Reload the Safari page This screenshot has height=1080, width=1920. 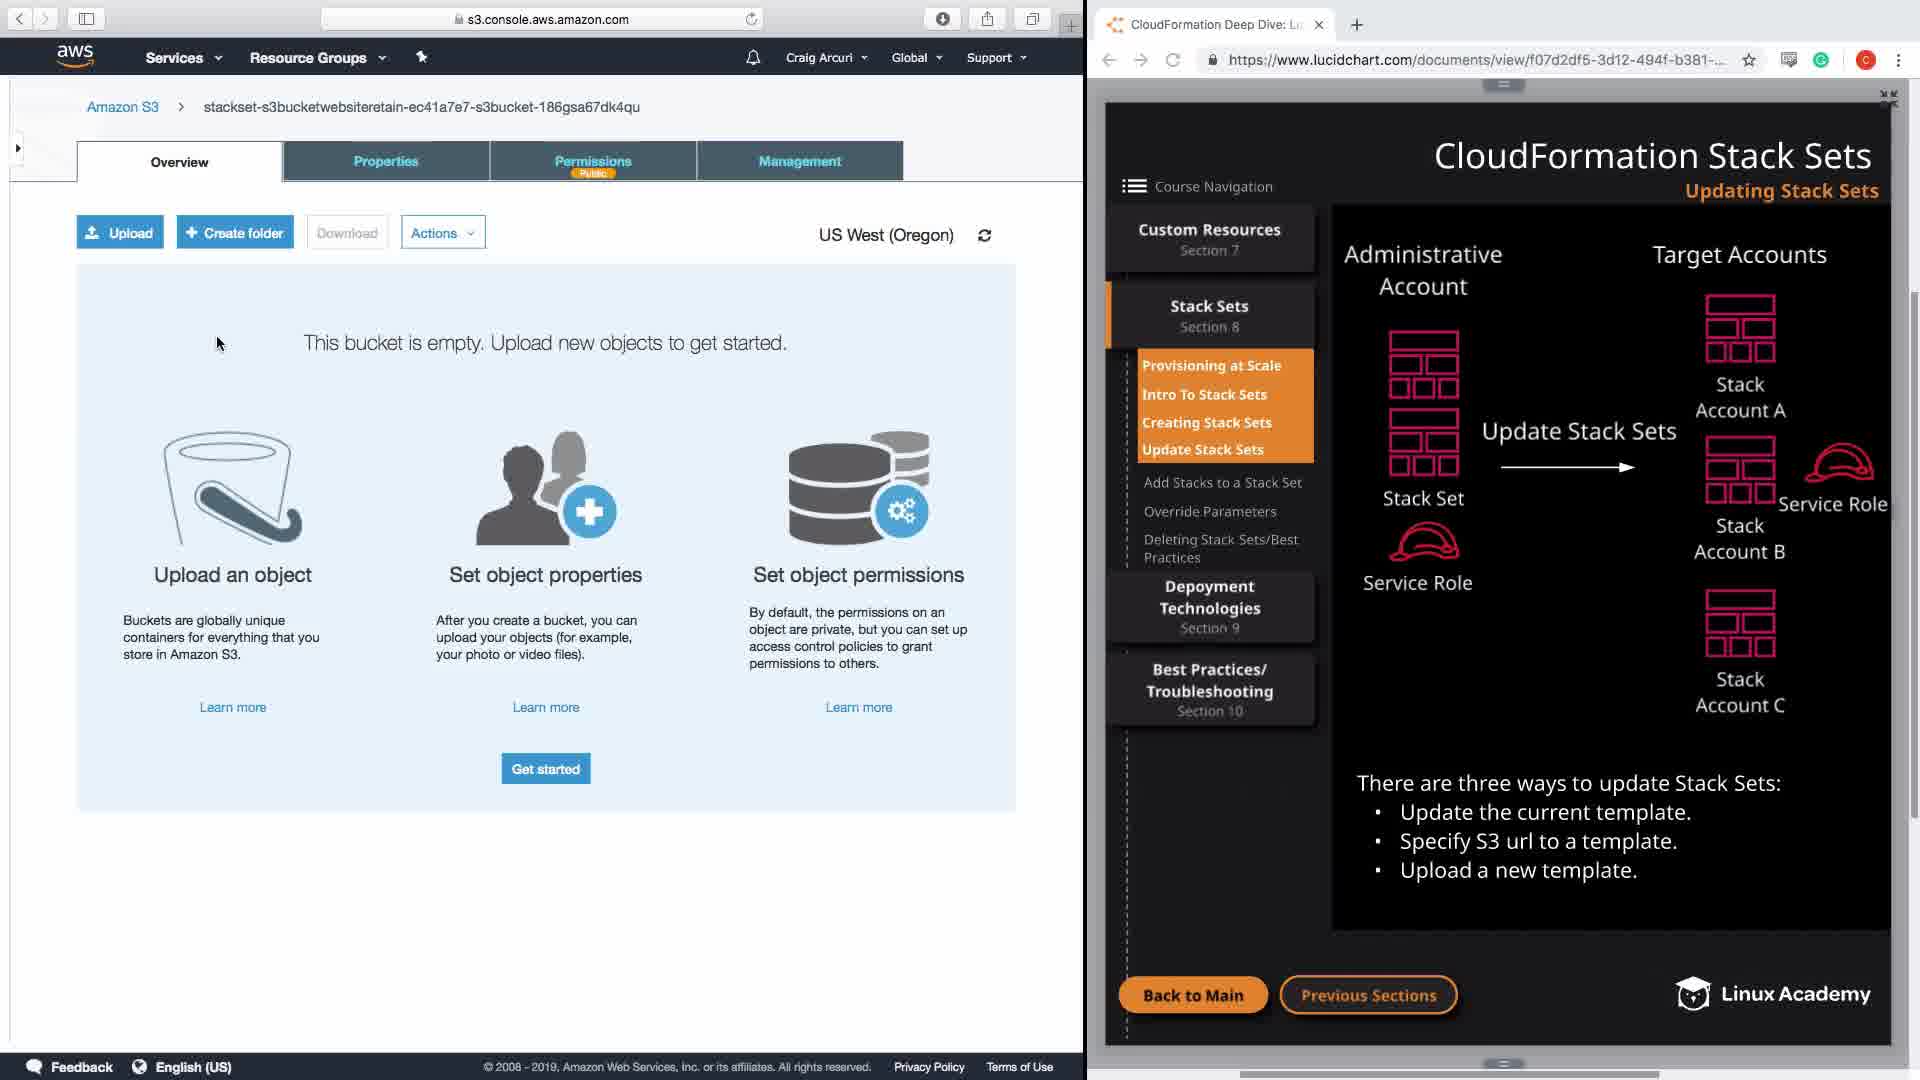(751, 19)
